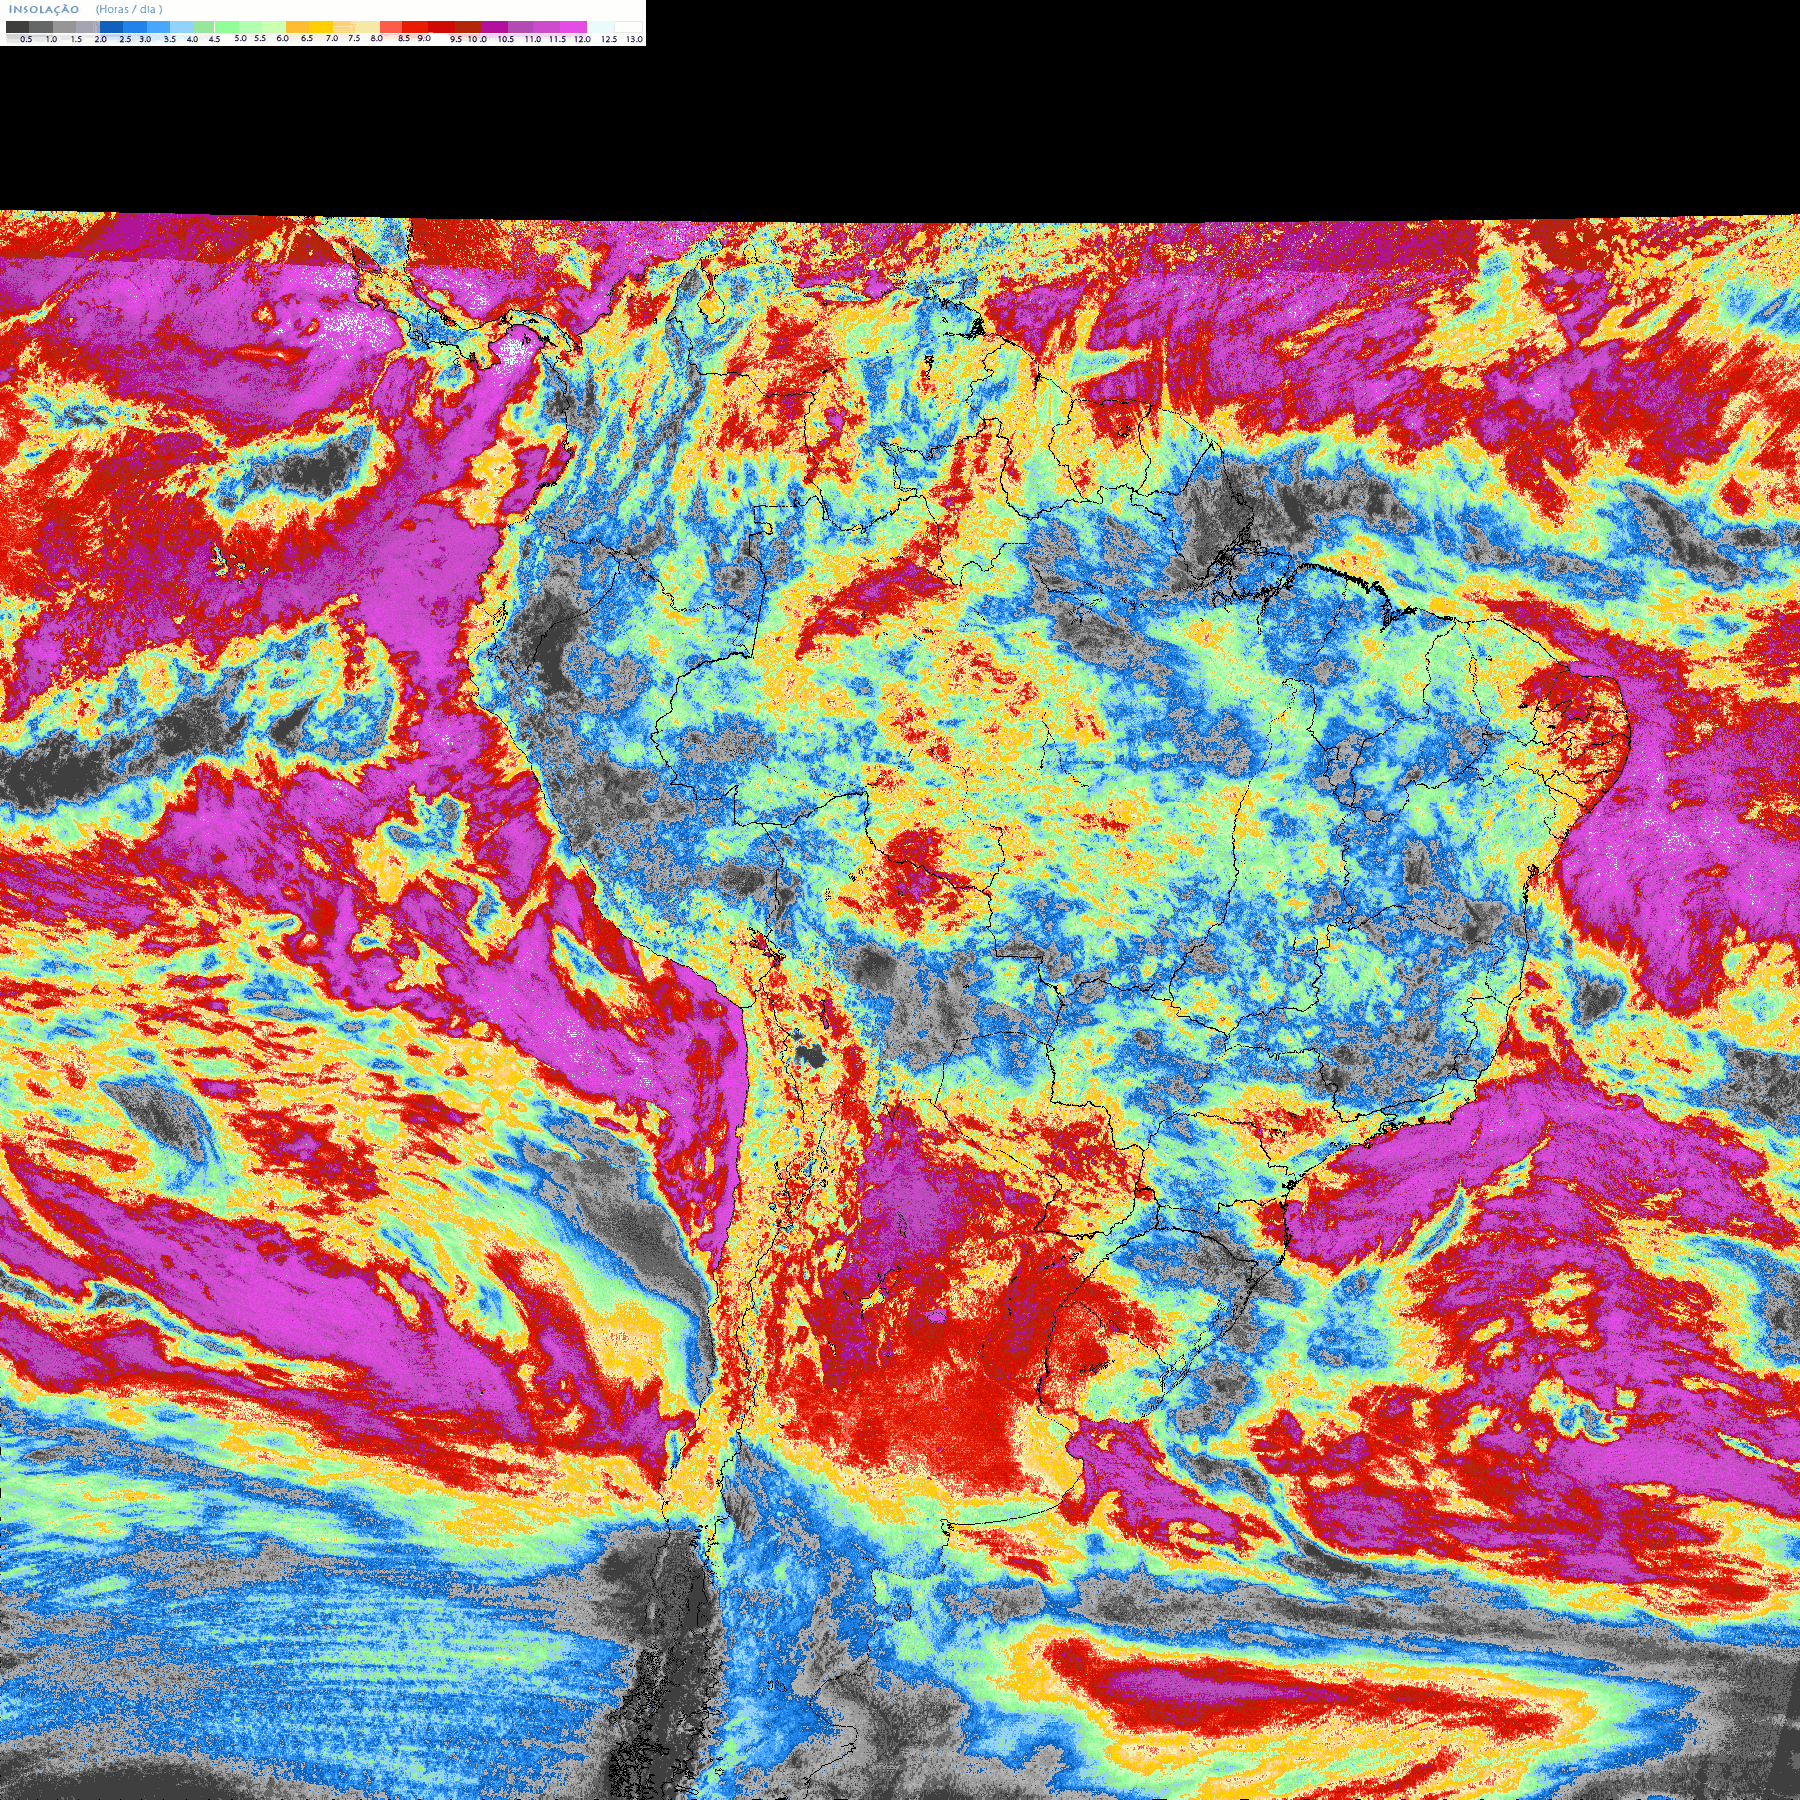The image size is (1800, 1800).
Task: Click the INSOLAÇÃO legend title
Action: tap(44, 9)
